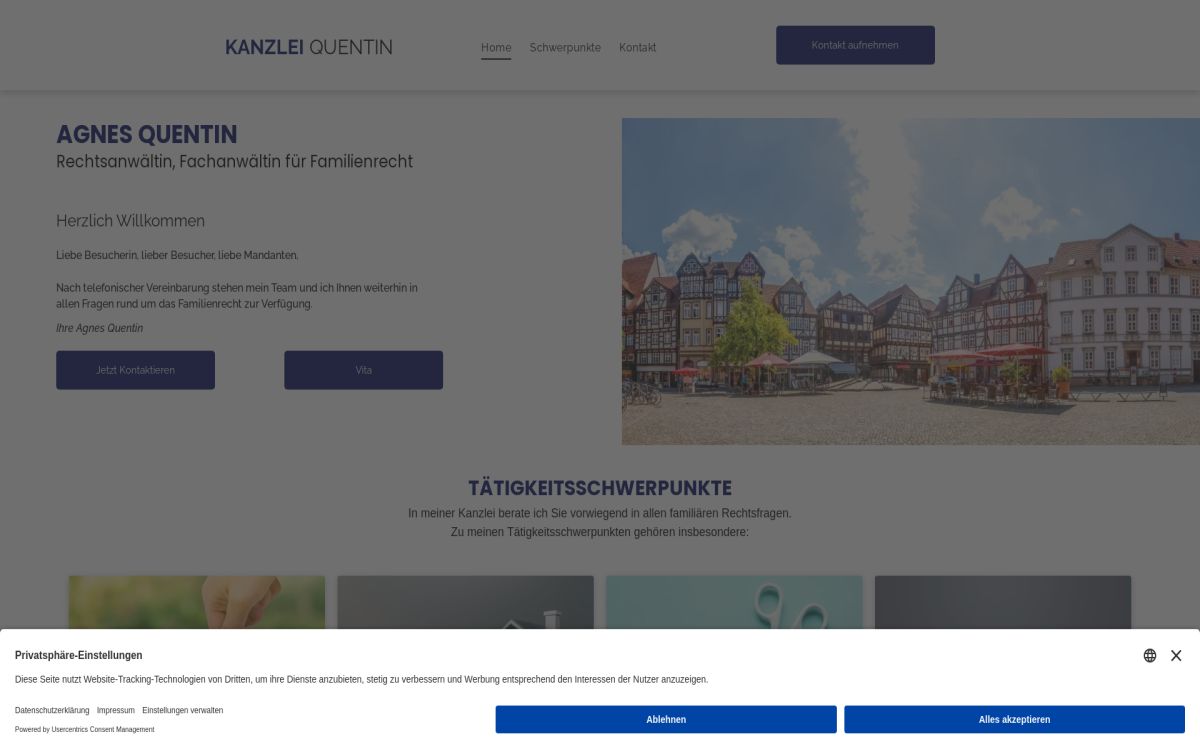Select the Home navigation item

pos(496,47)
